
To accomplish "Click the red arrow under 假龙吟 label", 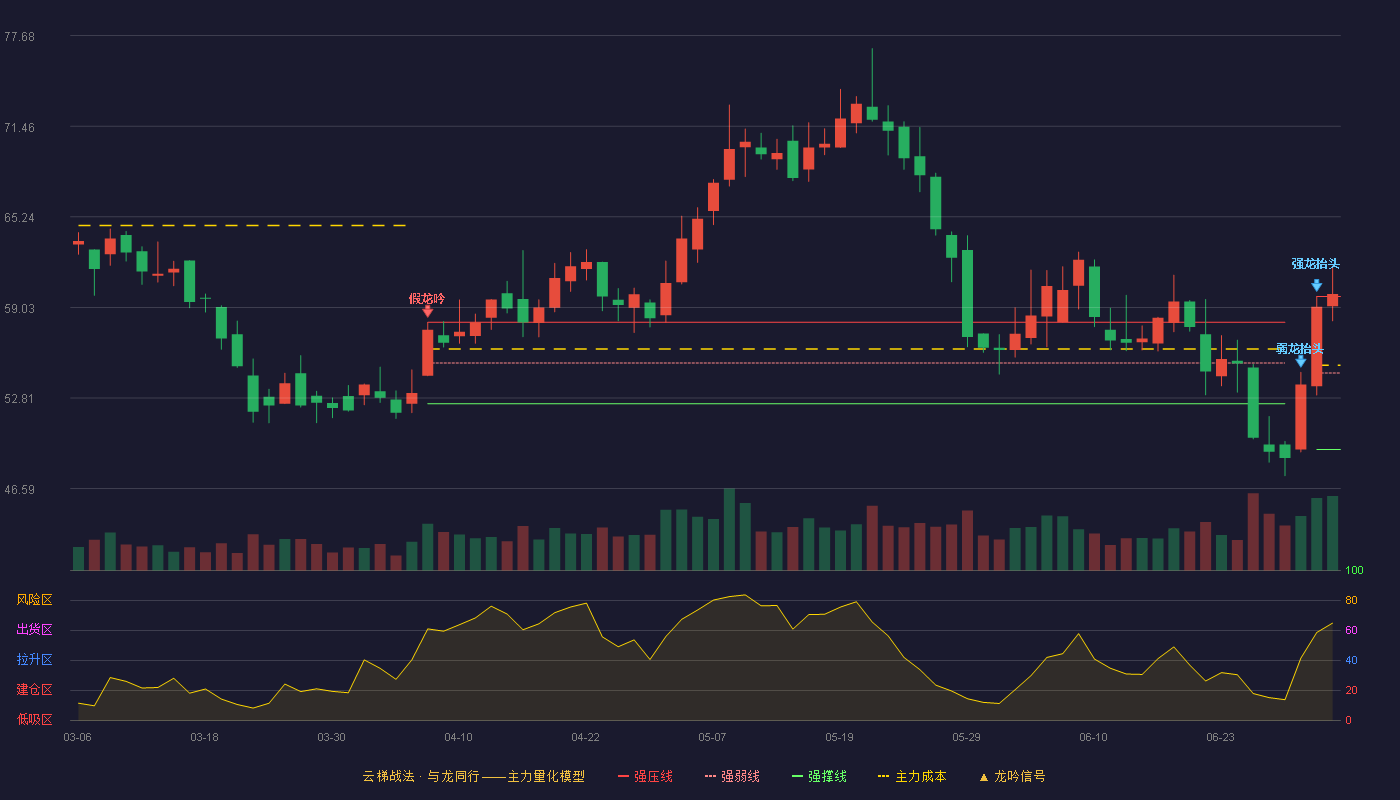I will 428,312.
